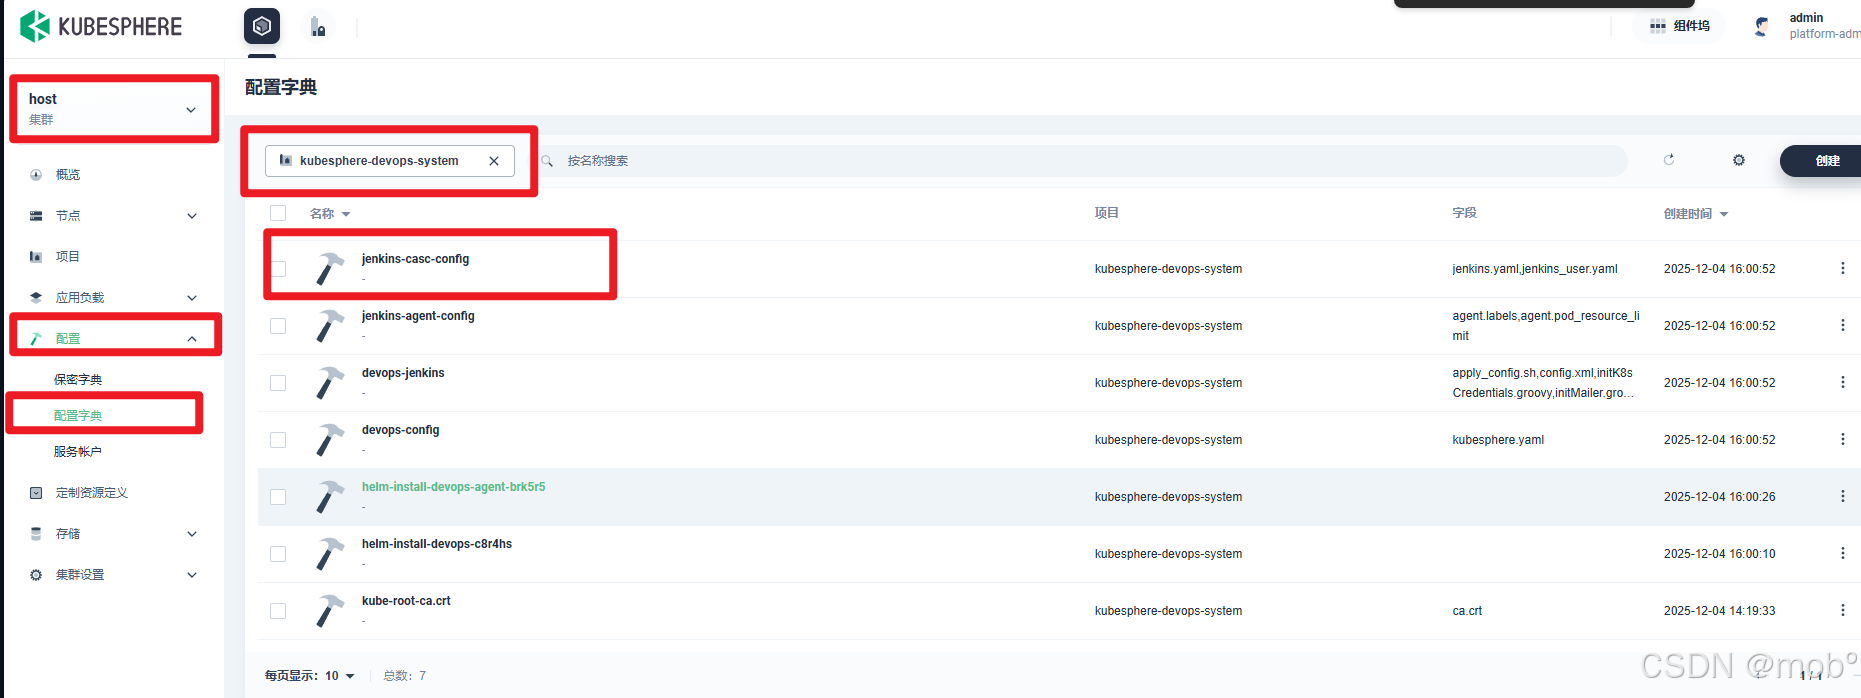
Task: Refresh the configmap list
Action: 1669,160
